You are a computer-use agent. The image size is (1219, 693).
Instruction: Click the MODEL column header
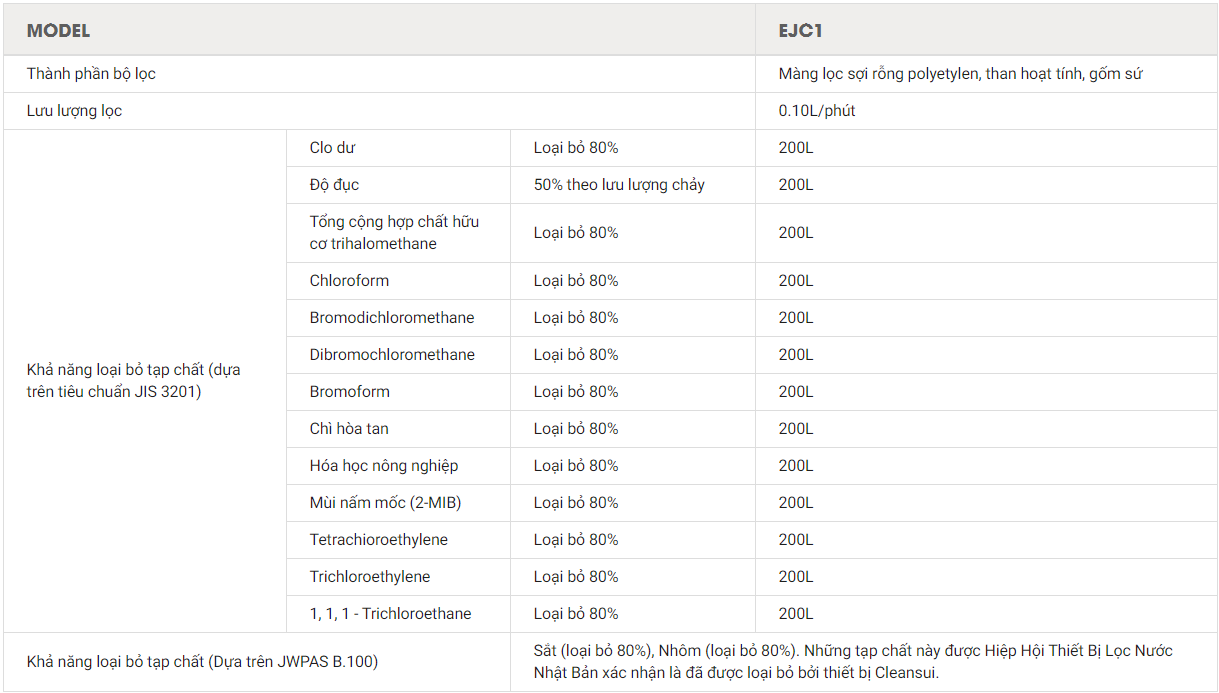point(58,31)
